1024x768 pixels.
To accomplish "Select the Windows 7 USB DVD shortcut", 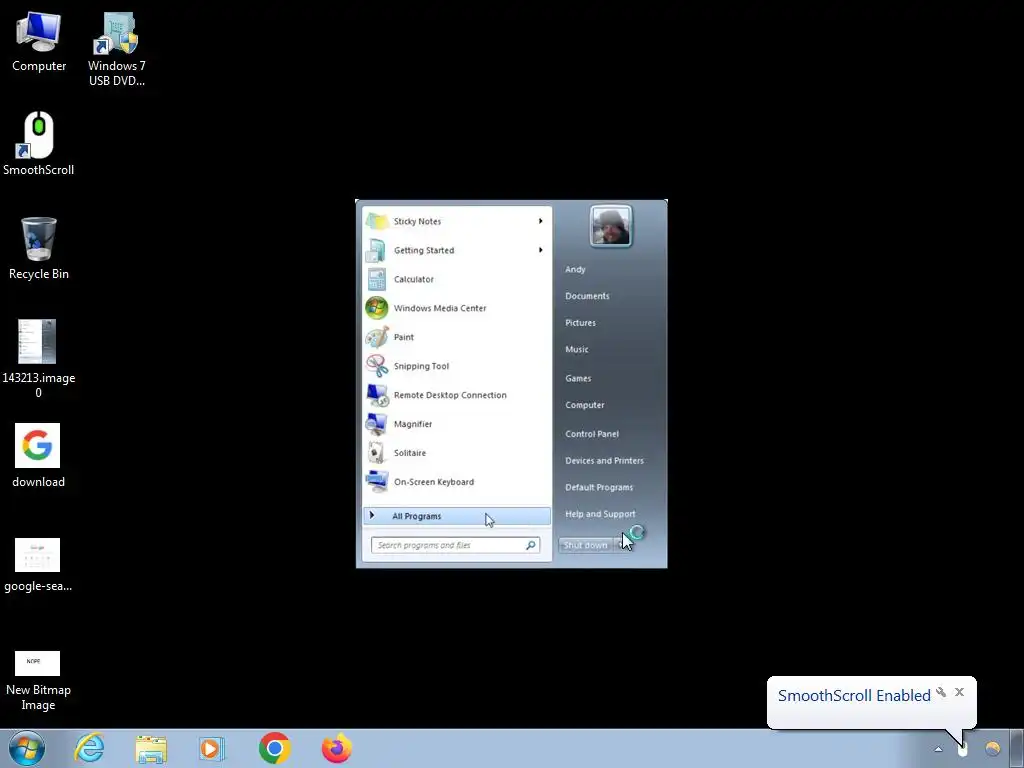I will (117, 49).
